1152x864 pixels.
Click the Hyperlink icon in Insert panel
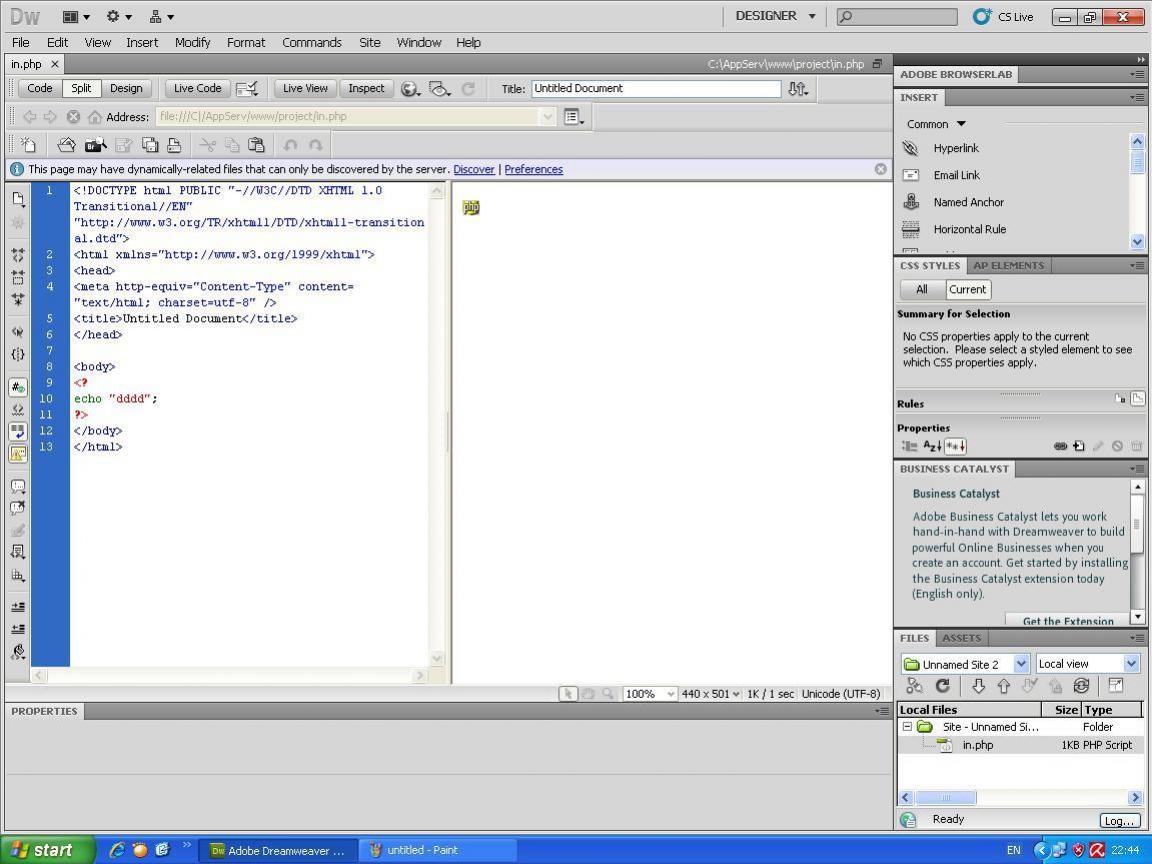tap(910, 148)
